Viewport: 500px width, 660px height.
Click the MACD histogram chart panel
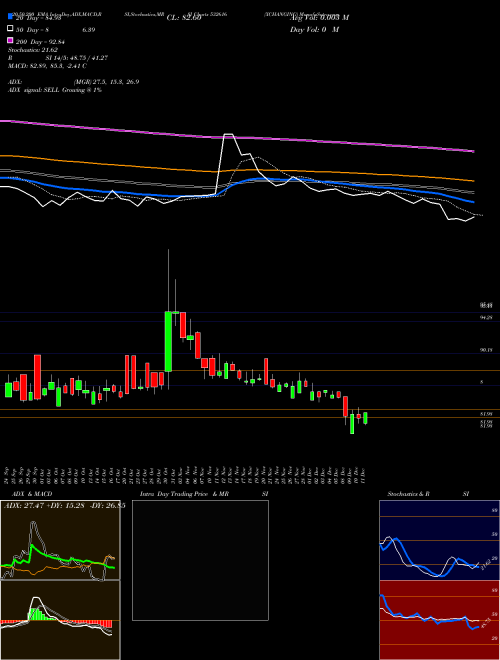tap(60, 620)
